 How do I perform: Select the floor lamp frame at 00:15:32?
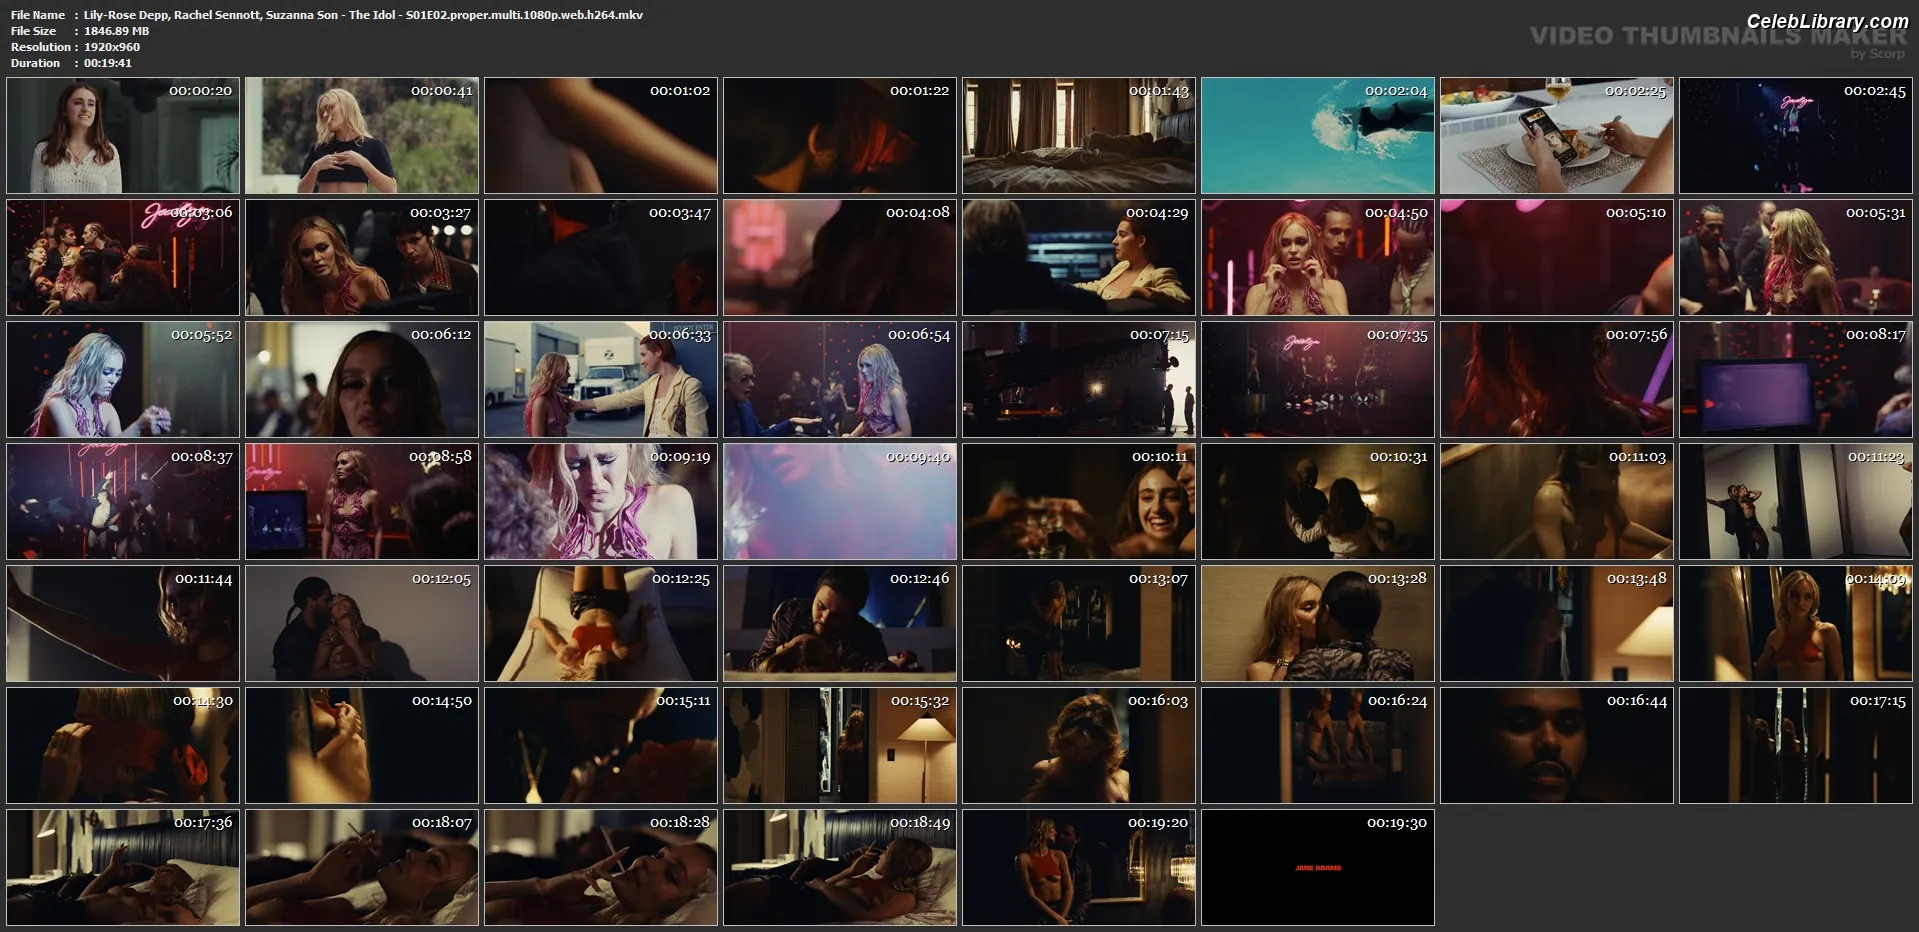840,745
